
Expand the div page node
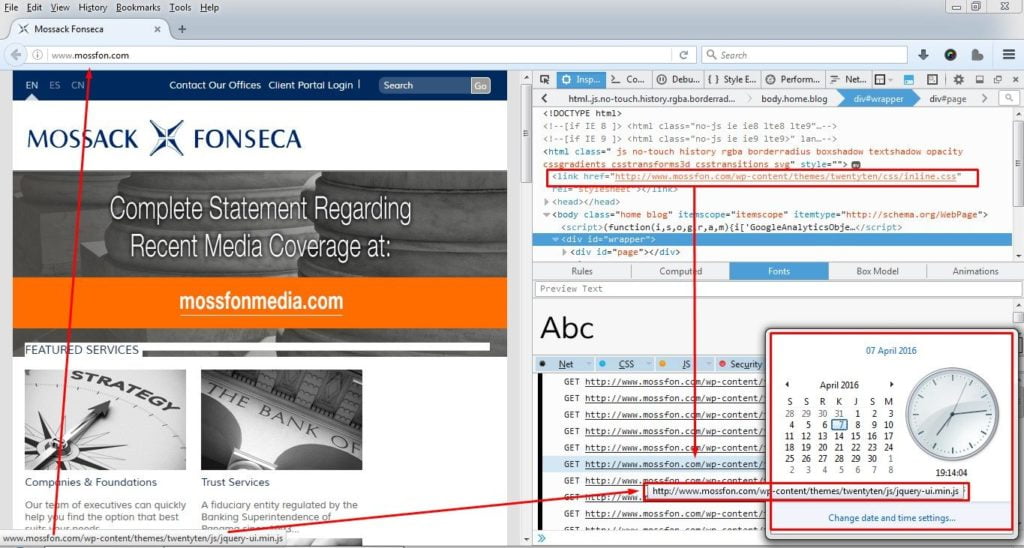click(565, 252)
